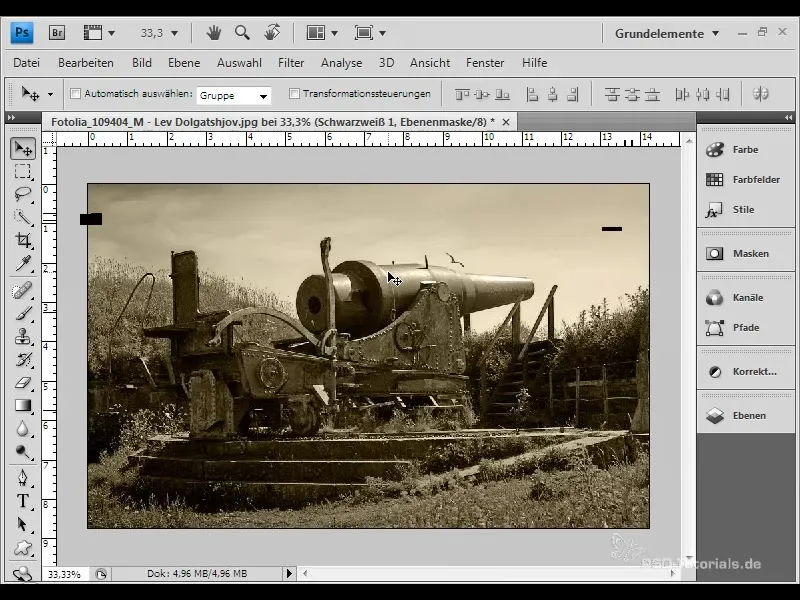Select the Type tool
This screenshot has height=600, width=800.
click(23, 501)
